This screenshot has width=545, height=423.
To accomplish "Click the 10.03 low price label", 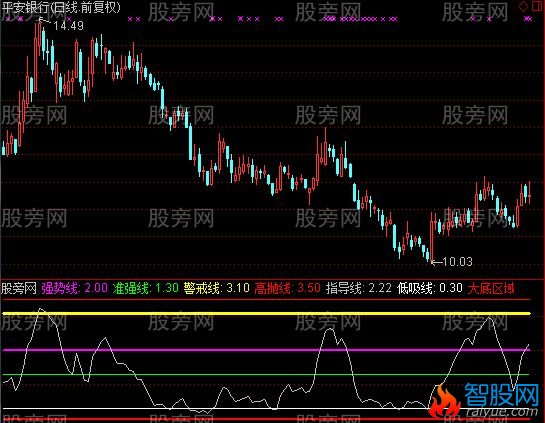I will tap(458, 262).
